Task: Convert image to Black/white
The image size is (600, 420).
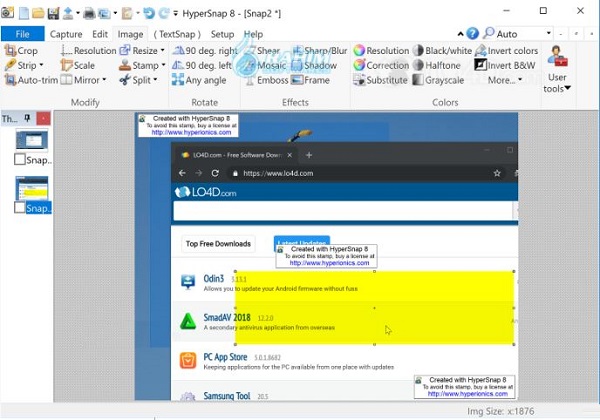Action: (442, 50)
